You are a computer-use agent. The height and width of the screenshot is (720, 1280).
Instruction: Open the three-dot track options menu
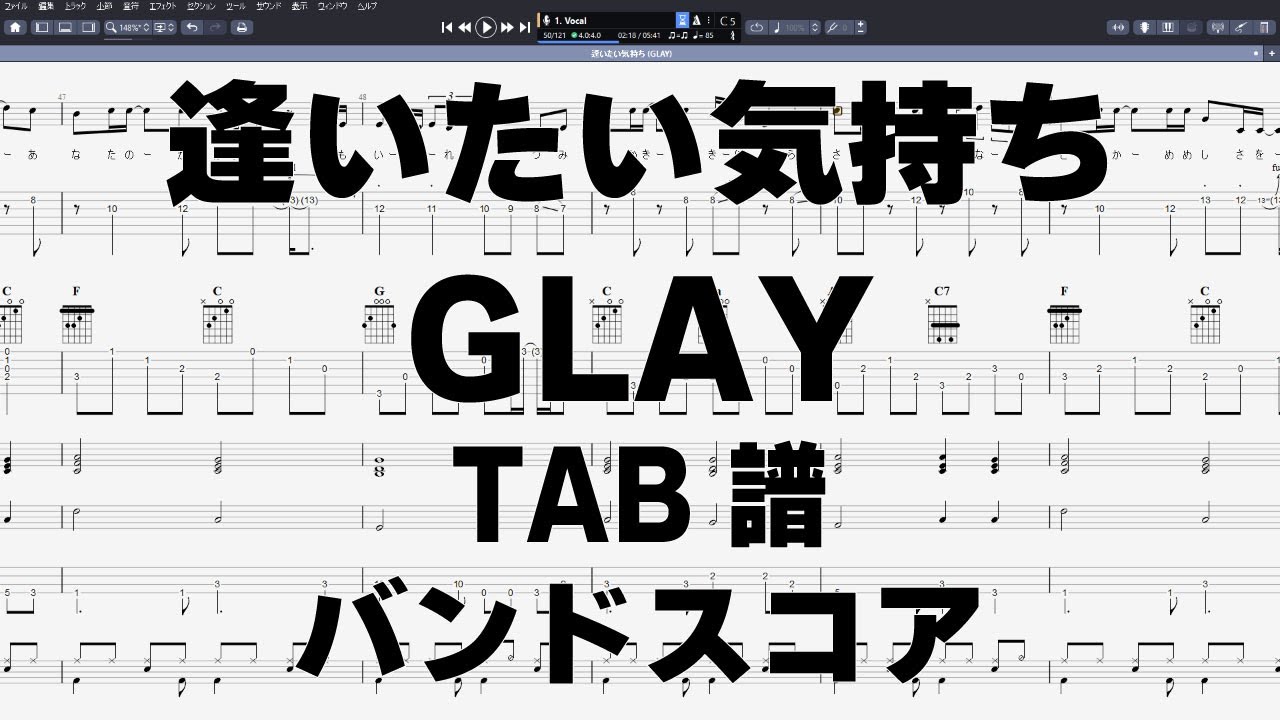pos(709,20)
